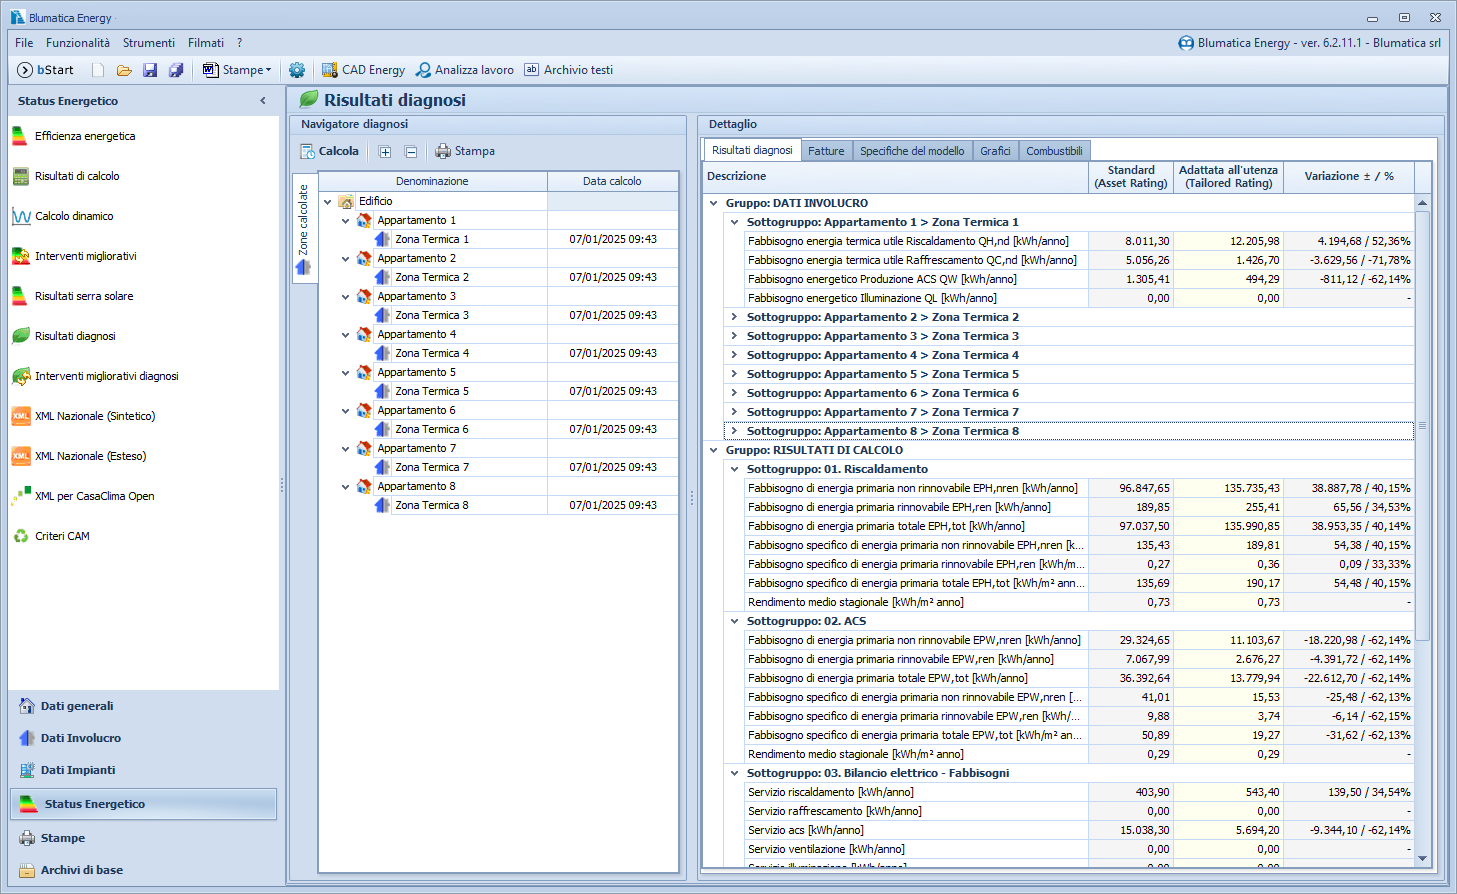Collapse Sottogruppo 03. Bilancio elettrico - Fabbisogni
The image size is (1457, 894).
point(734,773)
